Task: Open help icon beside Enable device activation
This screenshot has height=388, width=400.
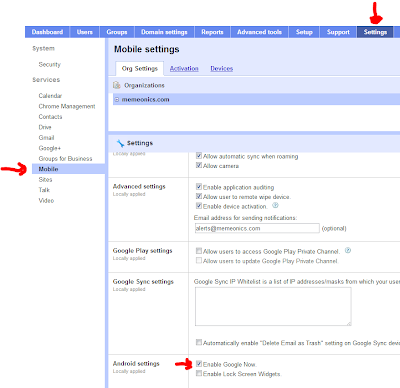Action: pyautogui.click(x=275, y=205)
